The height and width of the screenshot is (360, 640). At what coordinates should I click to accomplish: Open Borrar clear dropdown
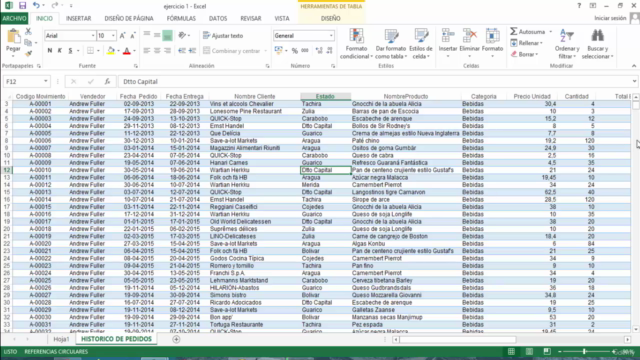[524, 54]
